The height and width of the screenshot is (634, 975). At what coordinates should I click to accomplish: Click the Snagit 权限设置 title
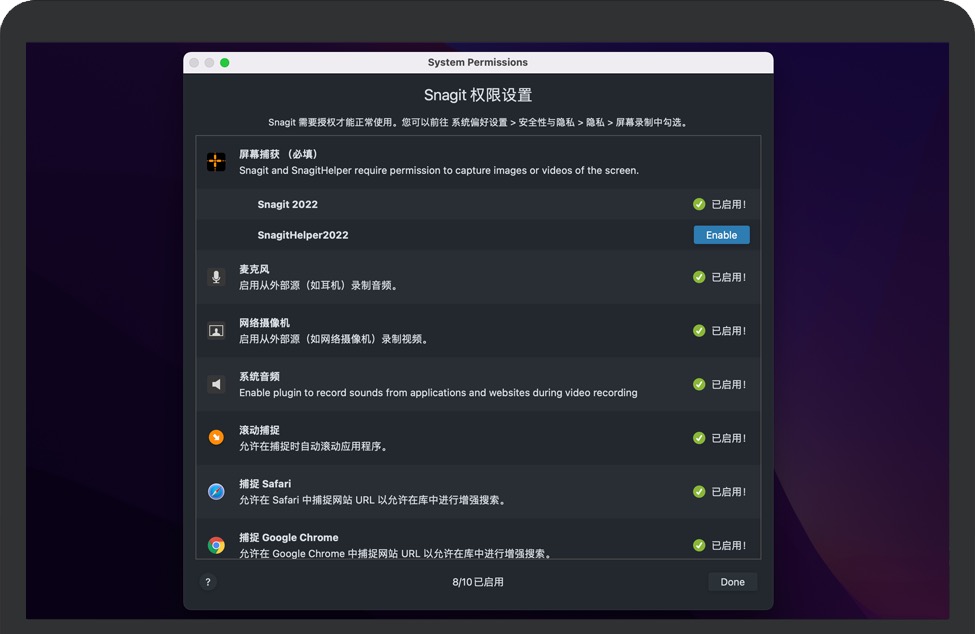pos(478,95)
